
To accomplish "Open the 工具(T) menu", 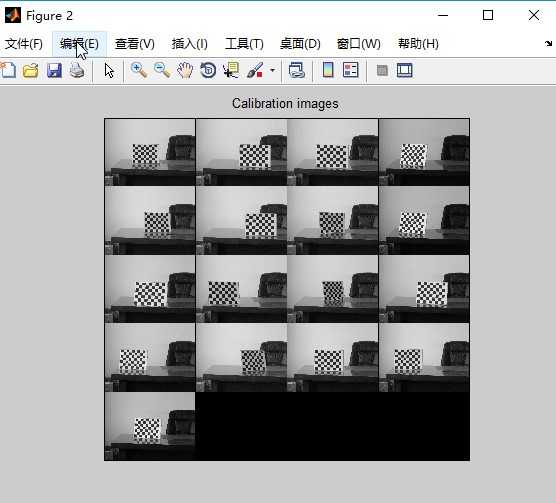I will coord(244,44).
